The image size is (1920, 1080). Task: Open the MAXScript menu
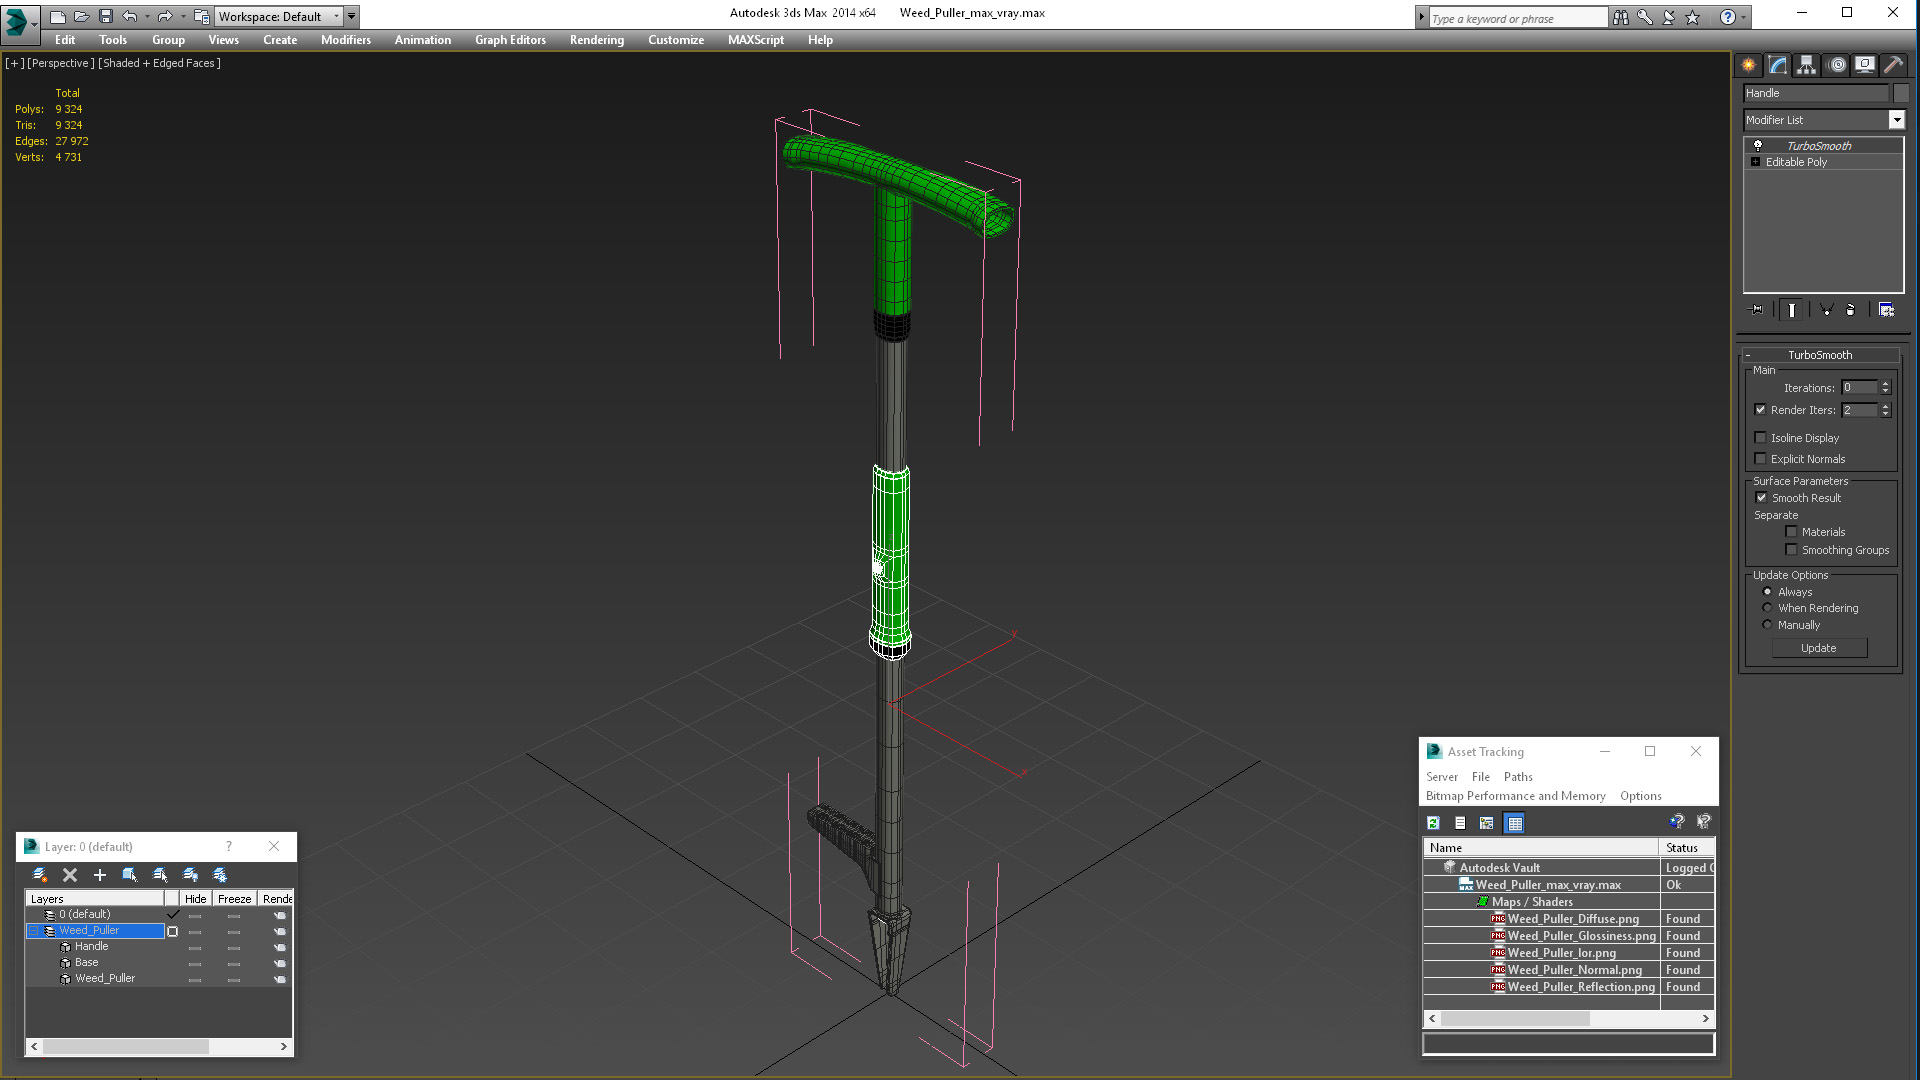point(756,40)
